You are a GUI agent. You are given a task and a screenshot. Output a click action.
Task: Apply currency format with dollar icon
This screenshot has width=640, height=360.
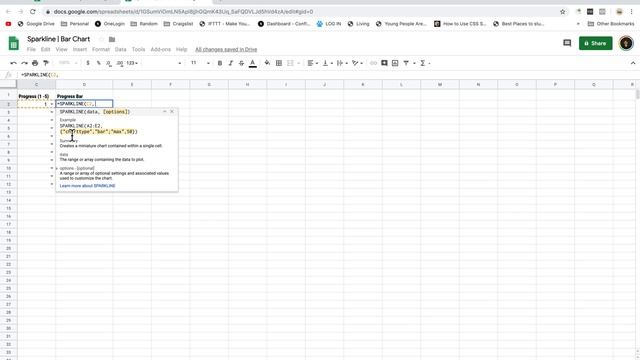(88, 63)
